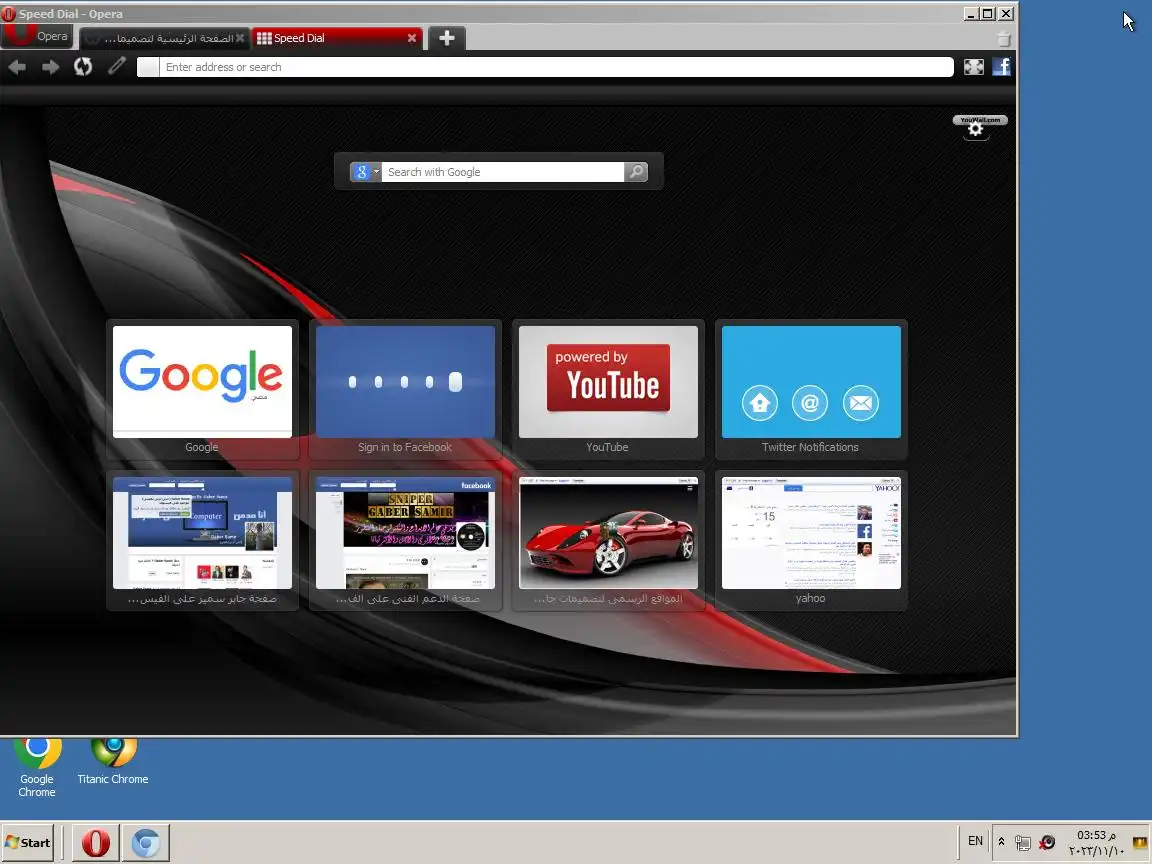Open the EN language indicator
The width and height of the screenshot is (1152, 864).
[975, 840]
